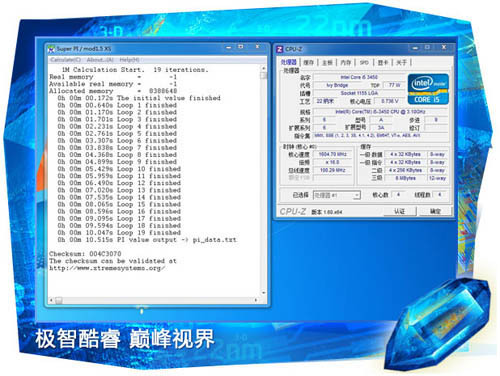Click the Super PI horizontal scrollbar right arrow
Image resolution: width=500 pixels, height=376 pixels.
point(256,300)
